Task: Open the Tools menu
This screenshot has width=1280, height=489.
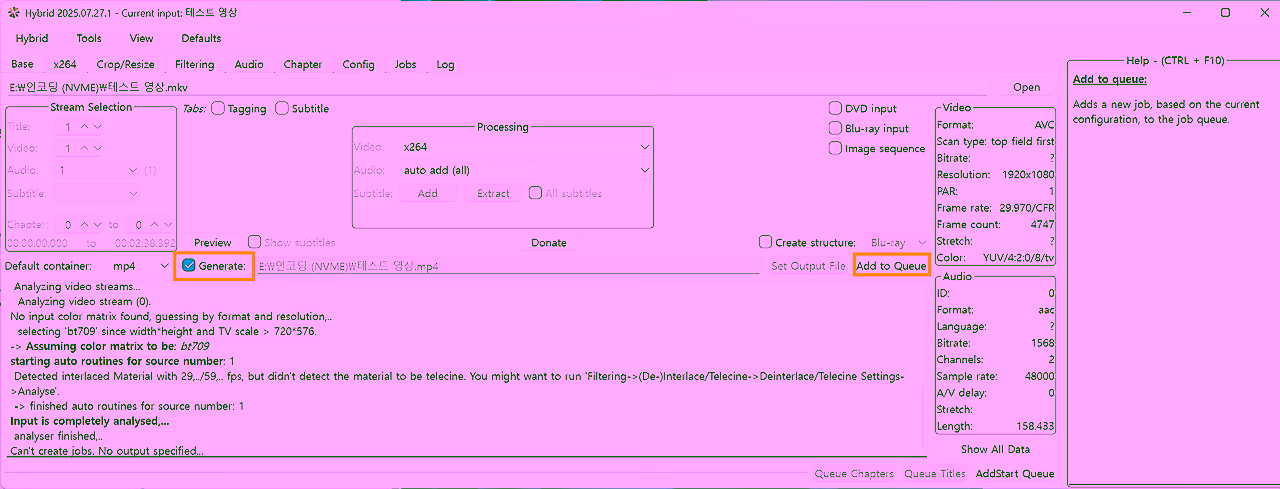Action: tap(89, 38)
